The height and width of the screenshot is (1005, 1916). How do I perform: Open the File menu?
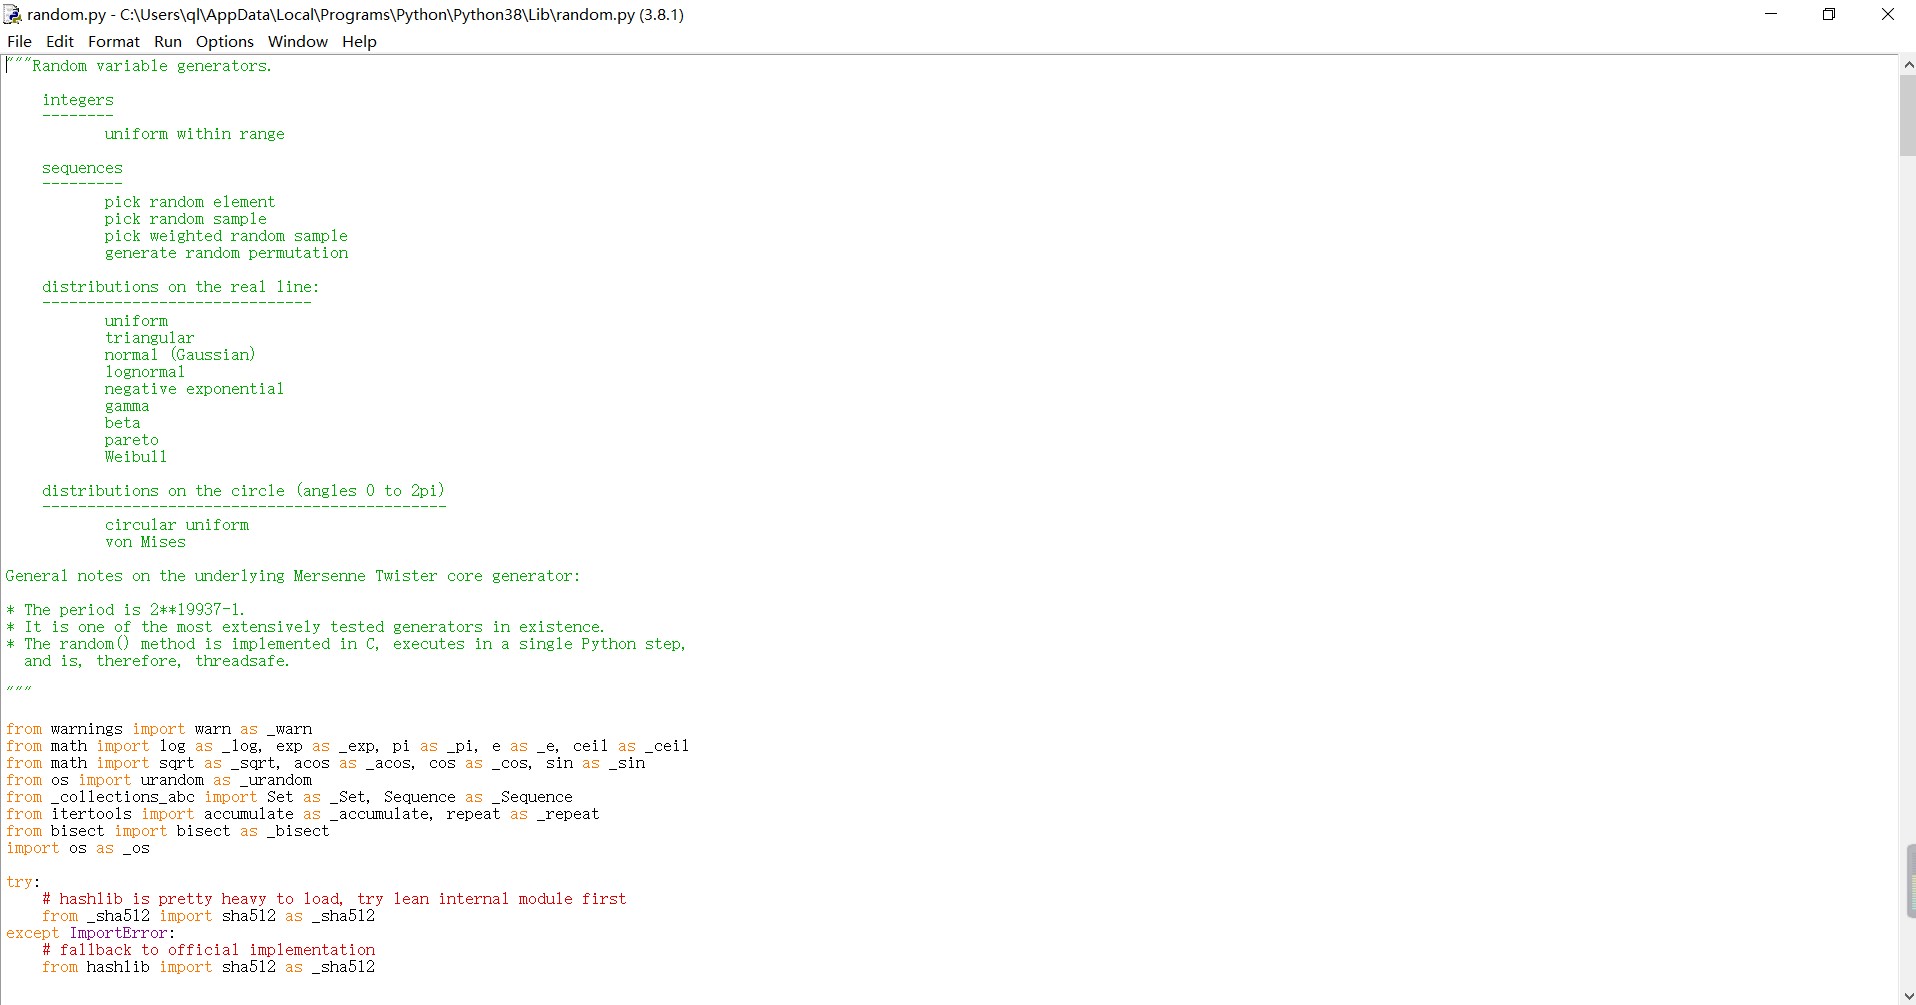tap(19, 41)
